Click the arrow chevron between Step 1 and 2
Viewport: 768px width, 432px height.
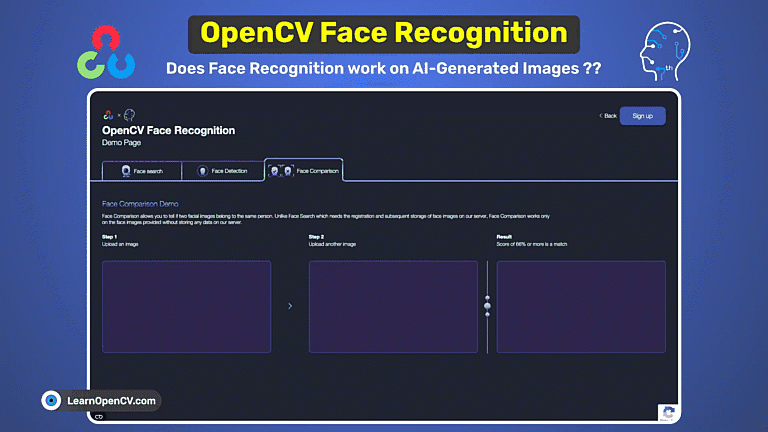[x=290, y=306]
